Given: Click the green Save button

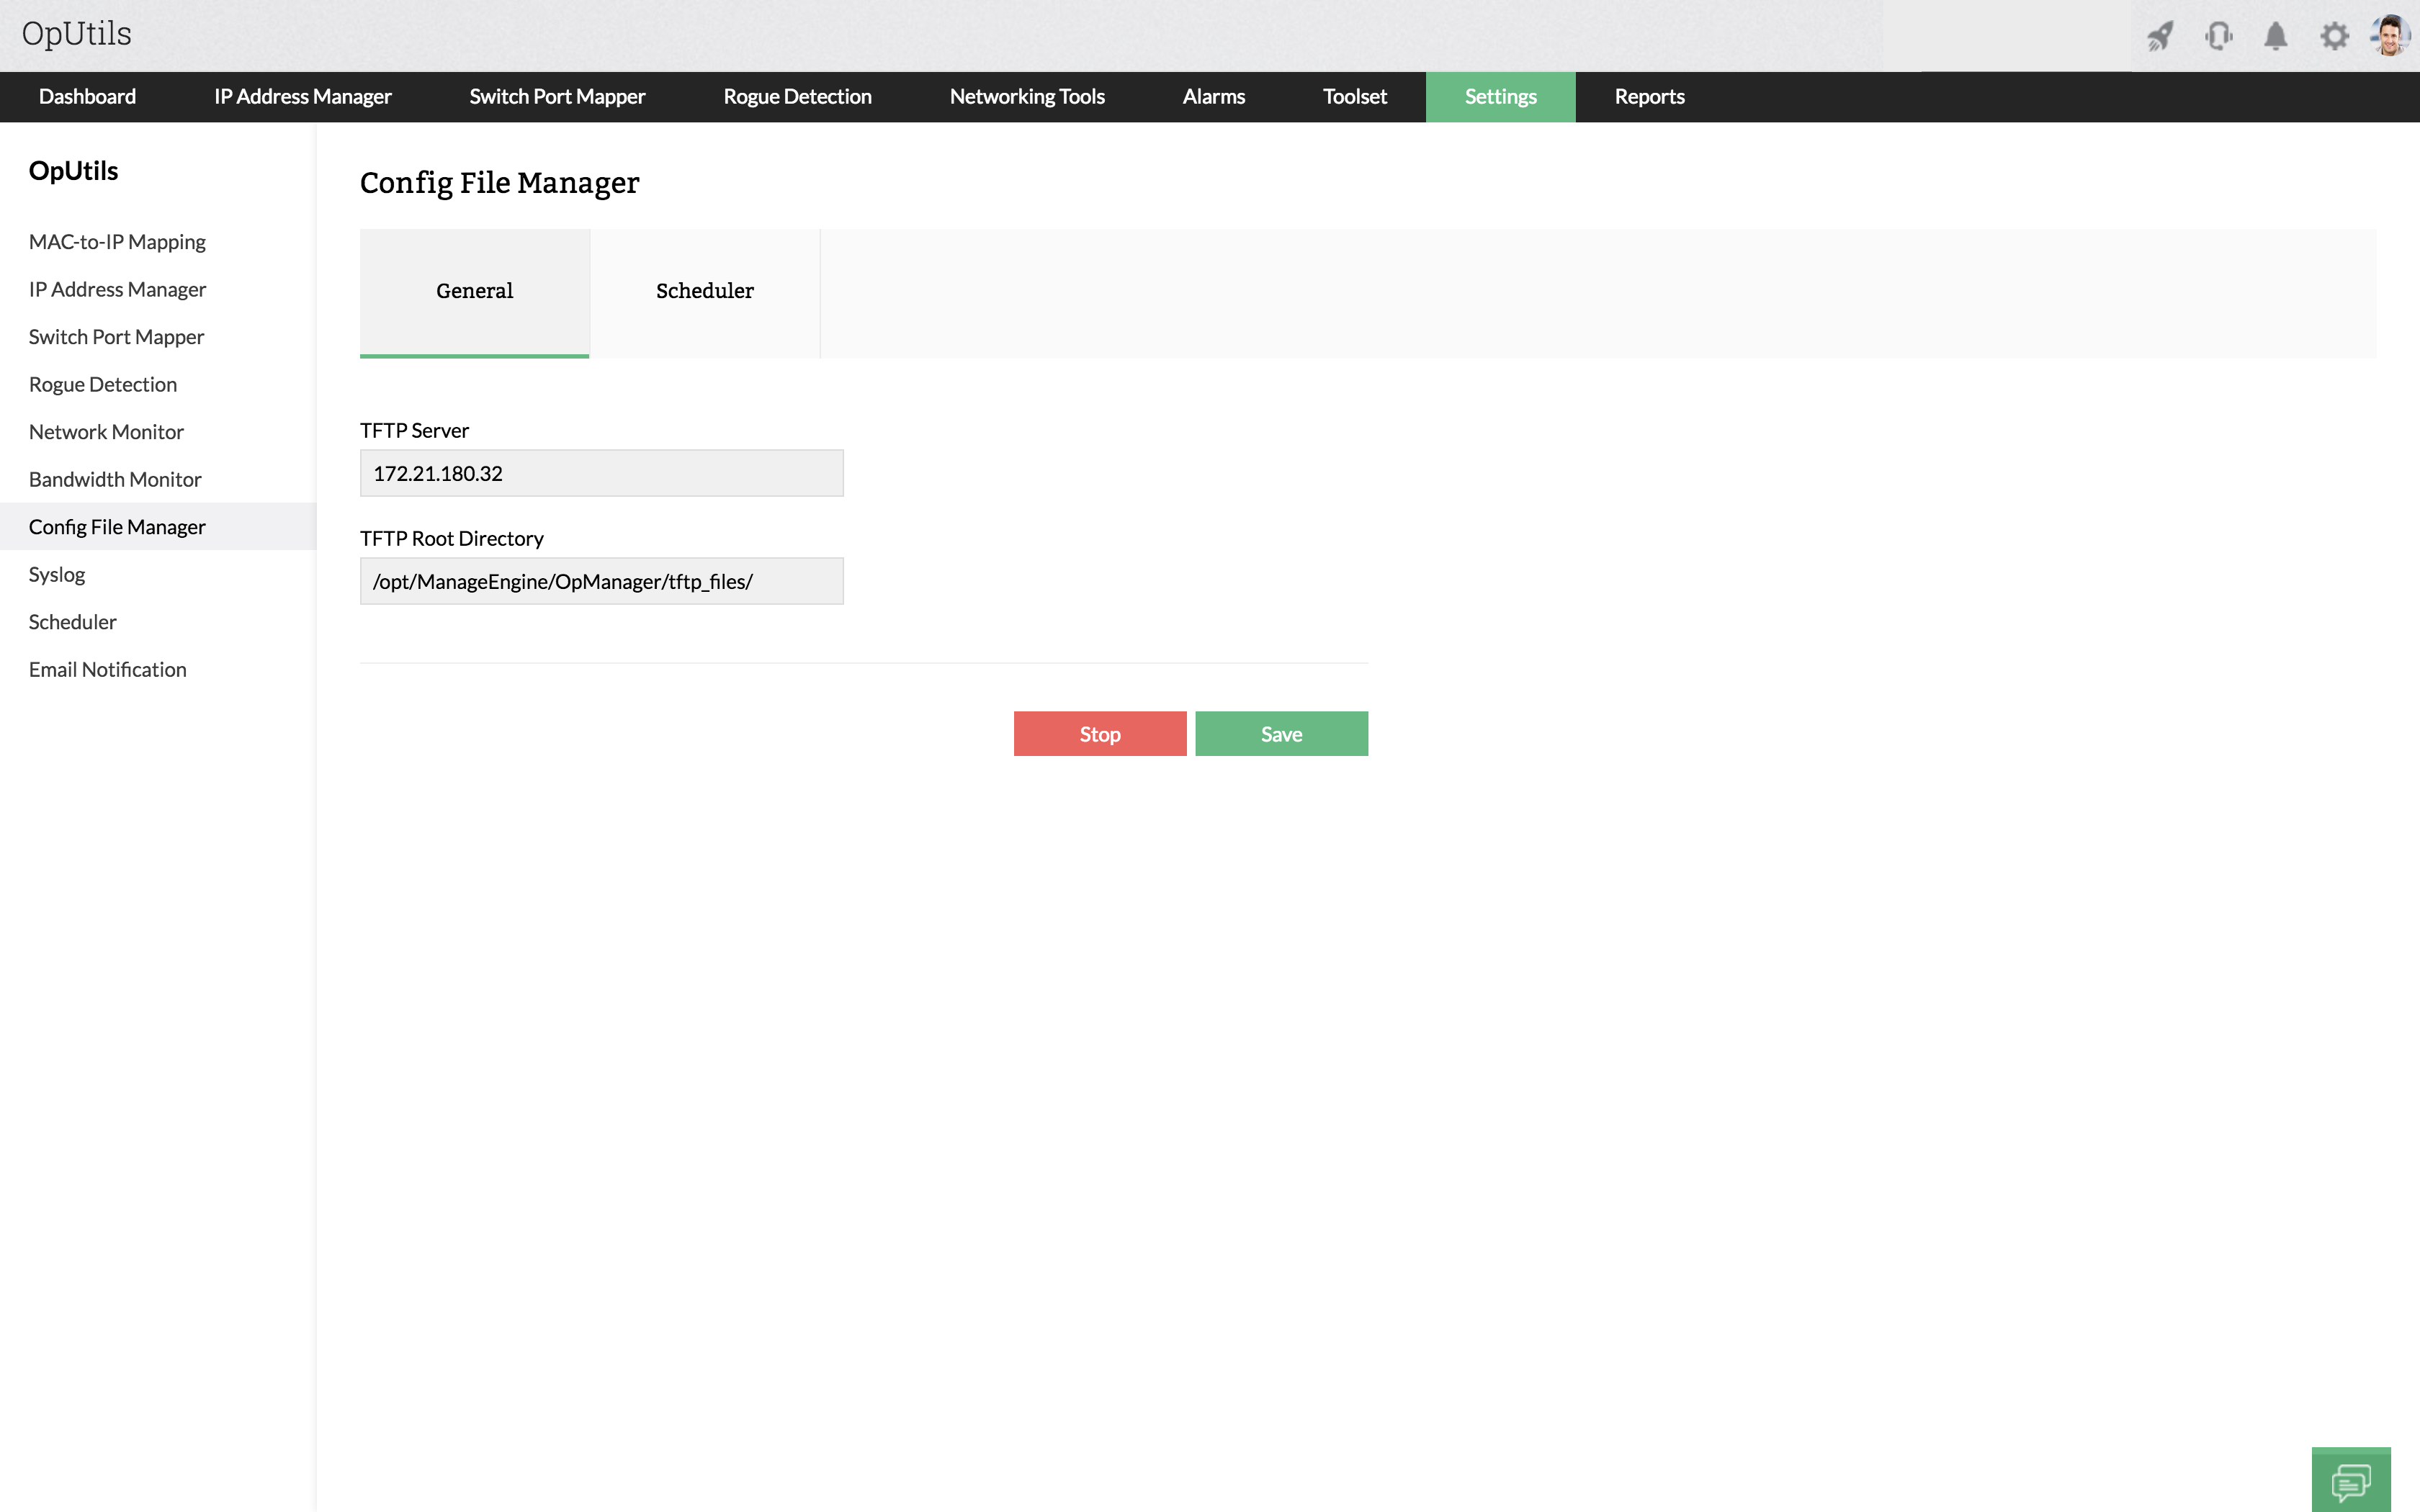Looking at the screenshot, I should point(1281,734).
